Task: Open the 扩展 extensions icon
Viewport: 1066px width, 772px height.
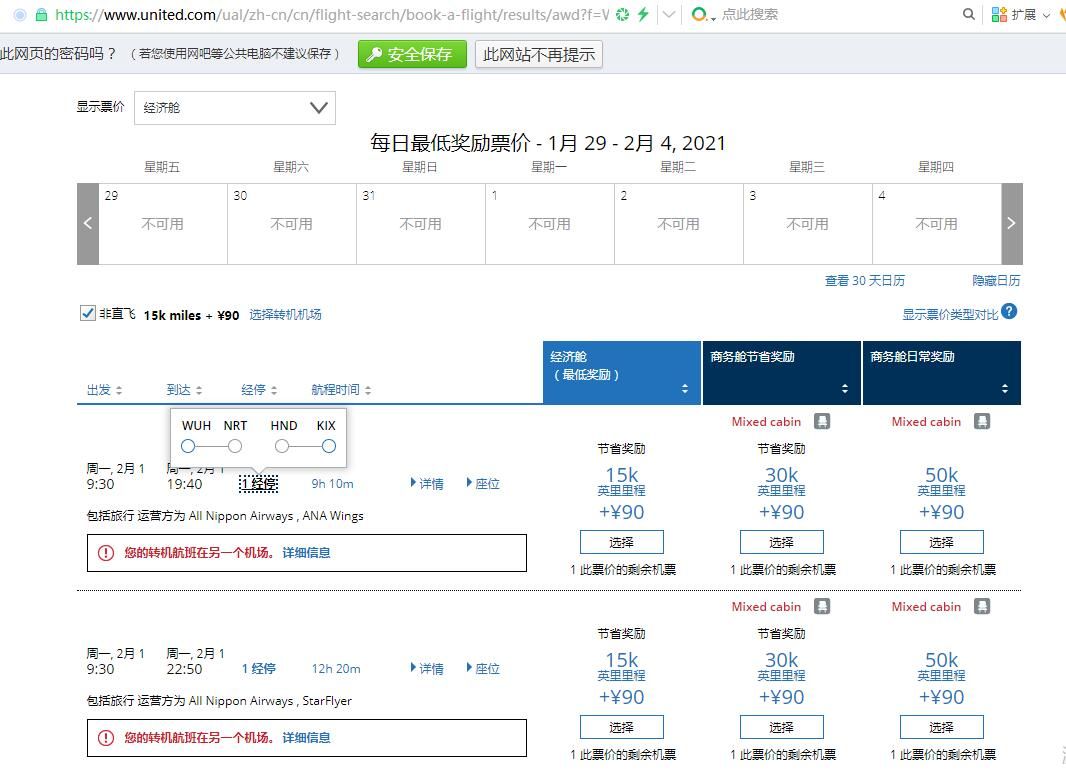Action: pyautogui.click(x=999, y=14)
